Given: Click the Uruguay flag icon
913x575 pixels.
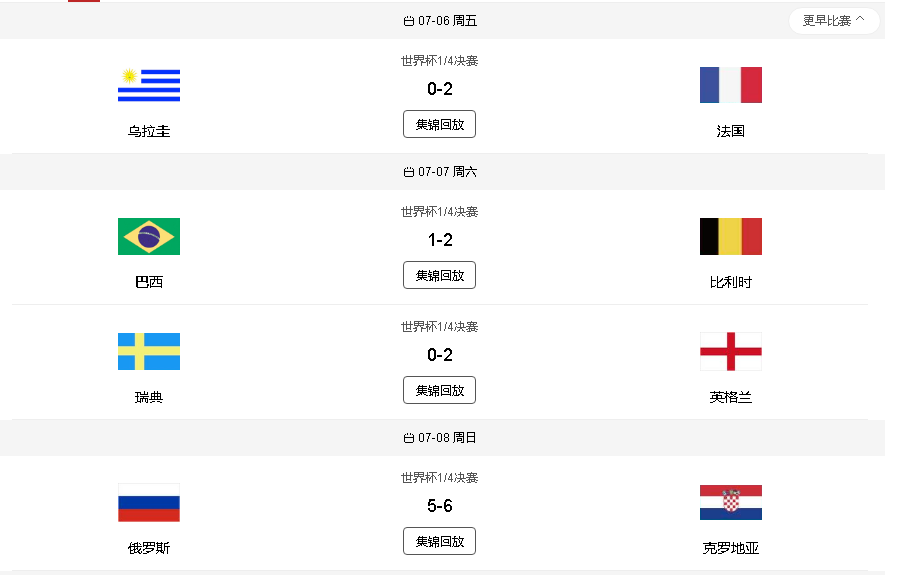Looking at the screenshot, I should click(x=148, y=85).
